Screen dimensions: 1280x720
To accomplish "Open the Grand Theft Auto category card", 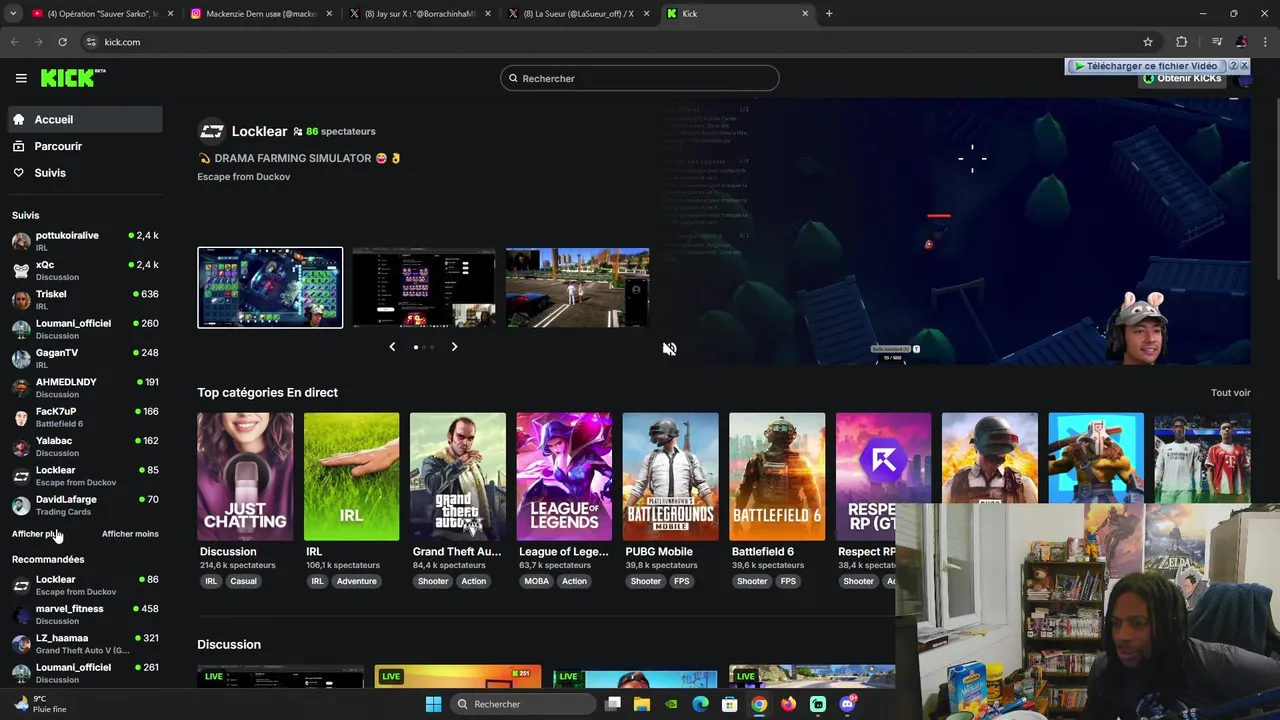I will (458, 477).
